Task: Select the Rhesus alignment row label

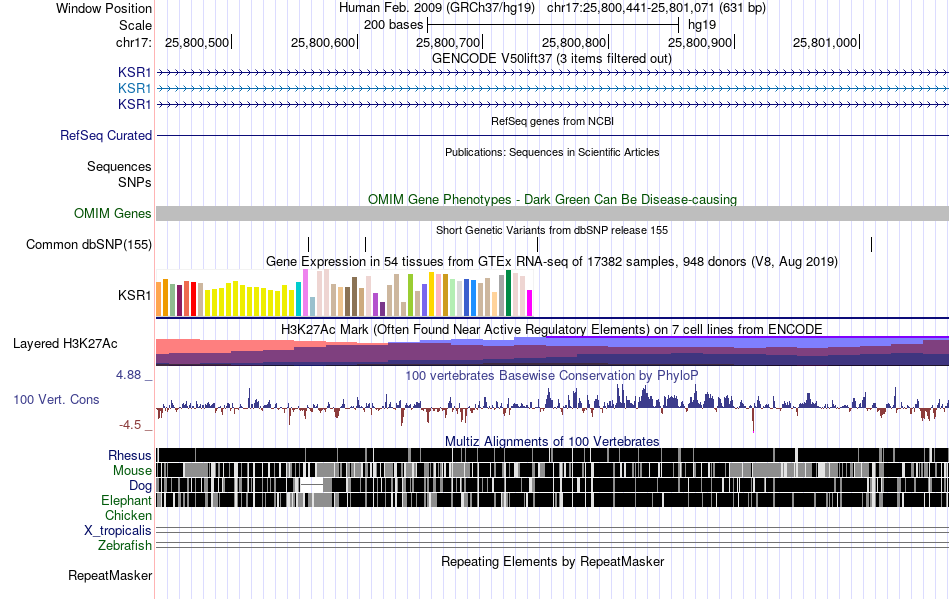Action: click(130, 455)
